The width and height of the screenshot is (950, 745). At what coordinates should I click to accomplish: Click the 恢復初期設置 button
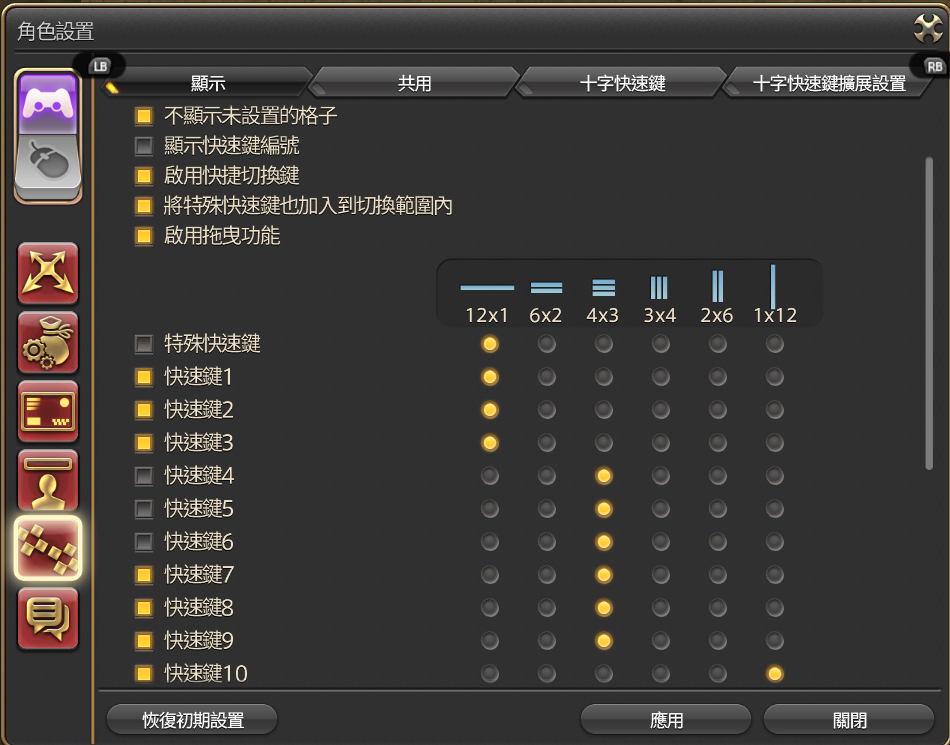click(192, 720)
